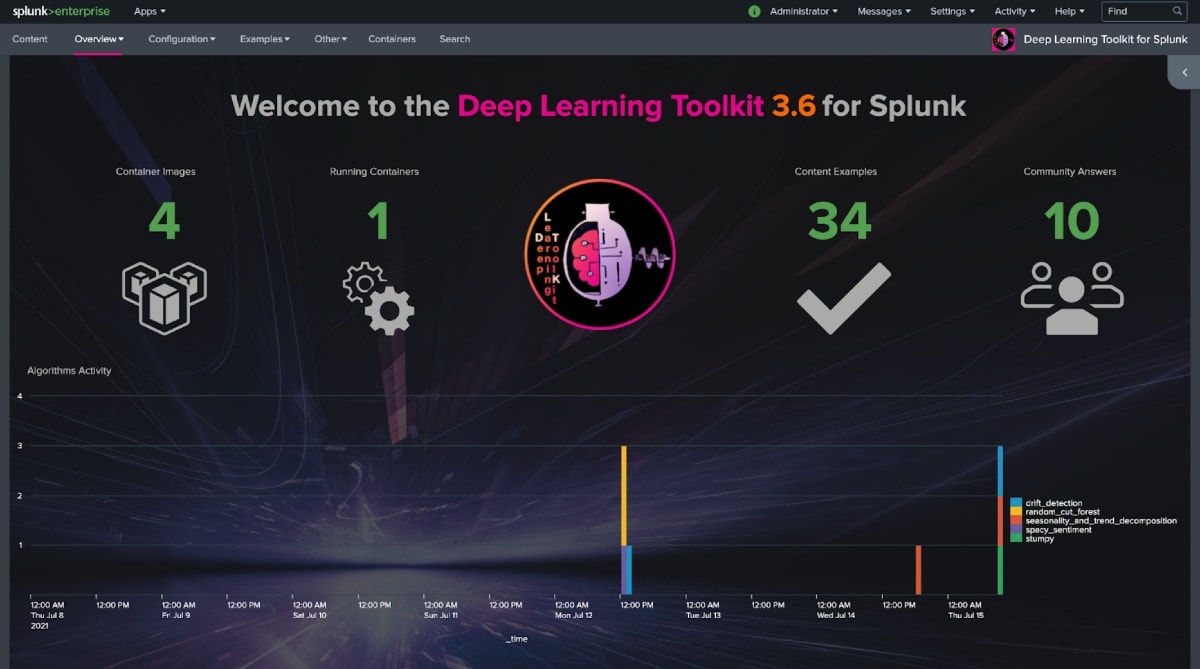Open the Apps dropdown
Image resolution: width=1200 pixels, height=669 pixels.
tap(150, 11)
